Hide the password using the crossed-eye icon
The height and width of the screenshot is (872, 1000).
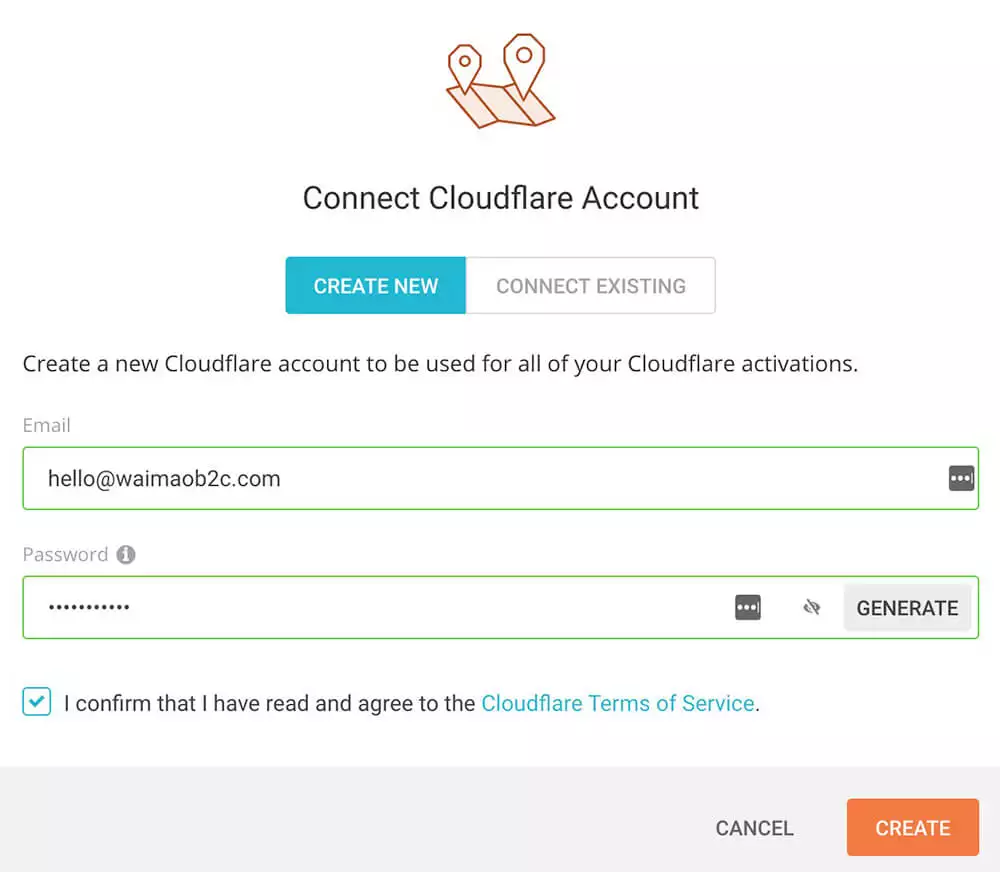811,607
